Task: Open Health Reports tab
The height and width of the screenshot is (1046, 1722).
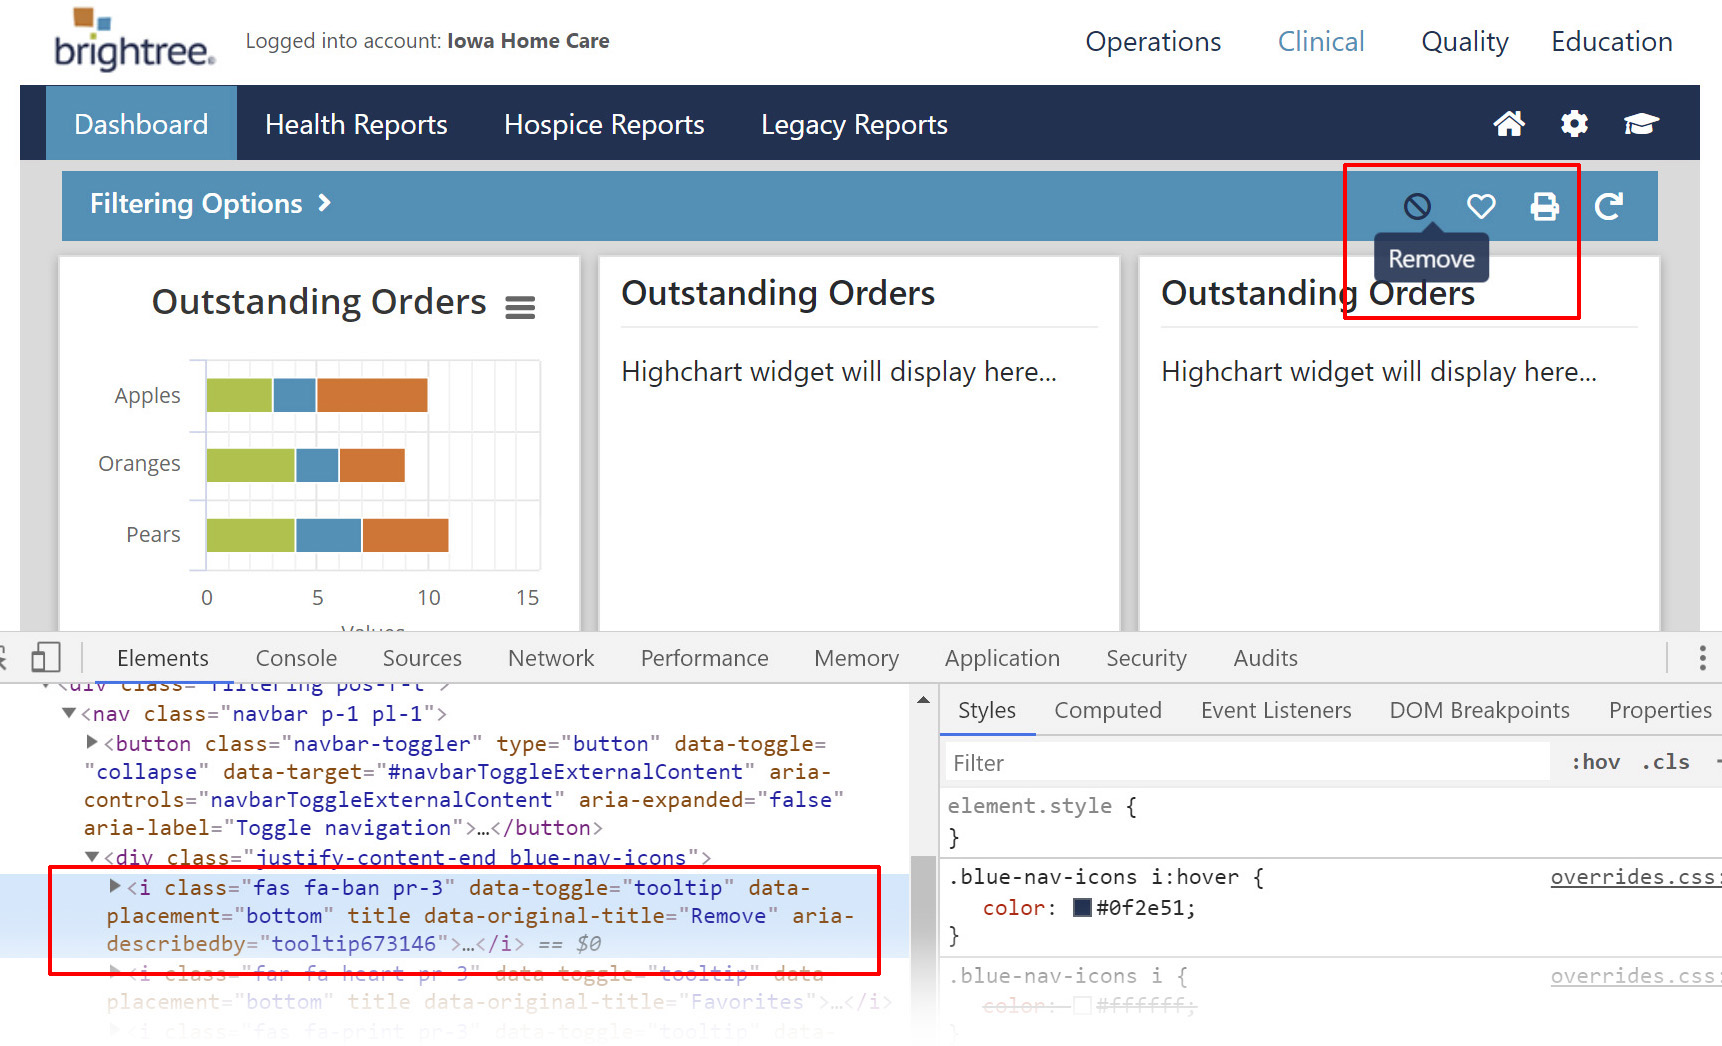Action: click(356, 124)
